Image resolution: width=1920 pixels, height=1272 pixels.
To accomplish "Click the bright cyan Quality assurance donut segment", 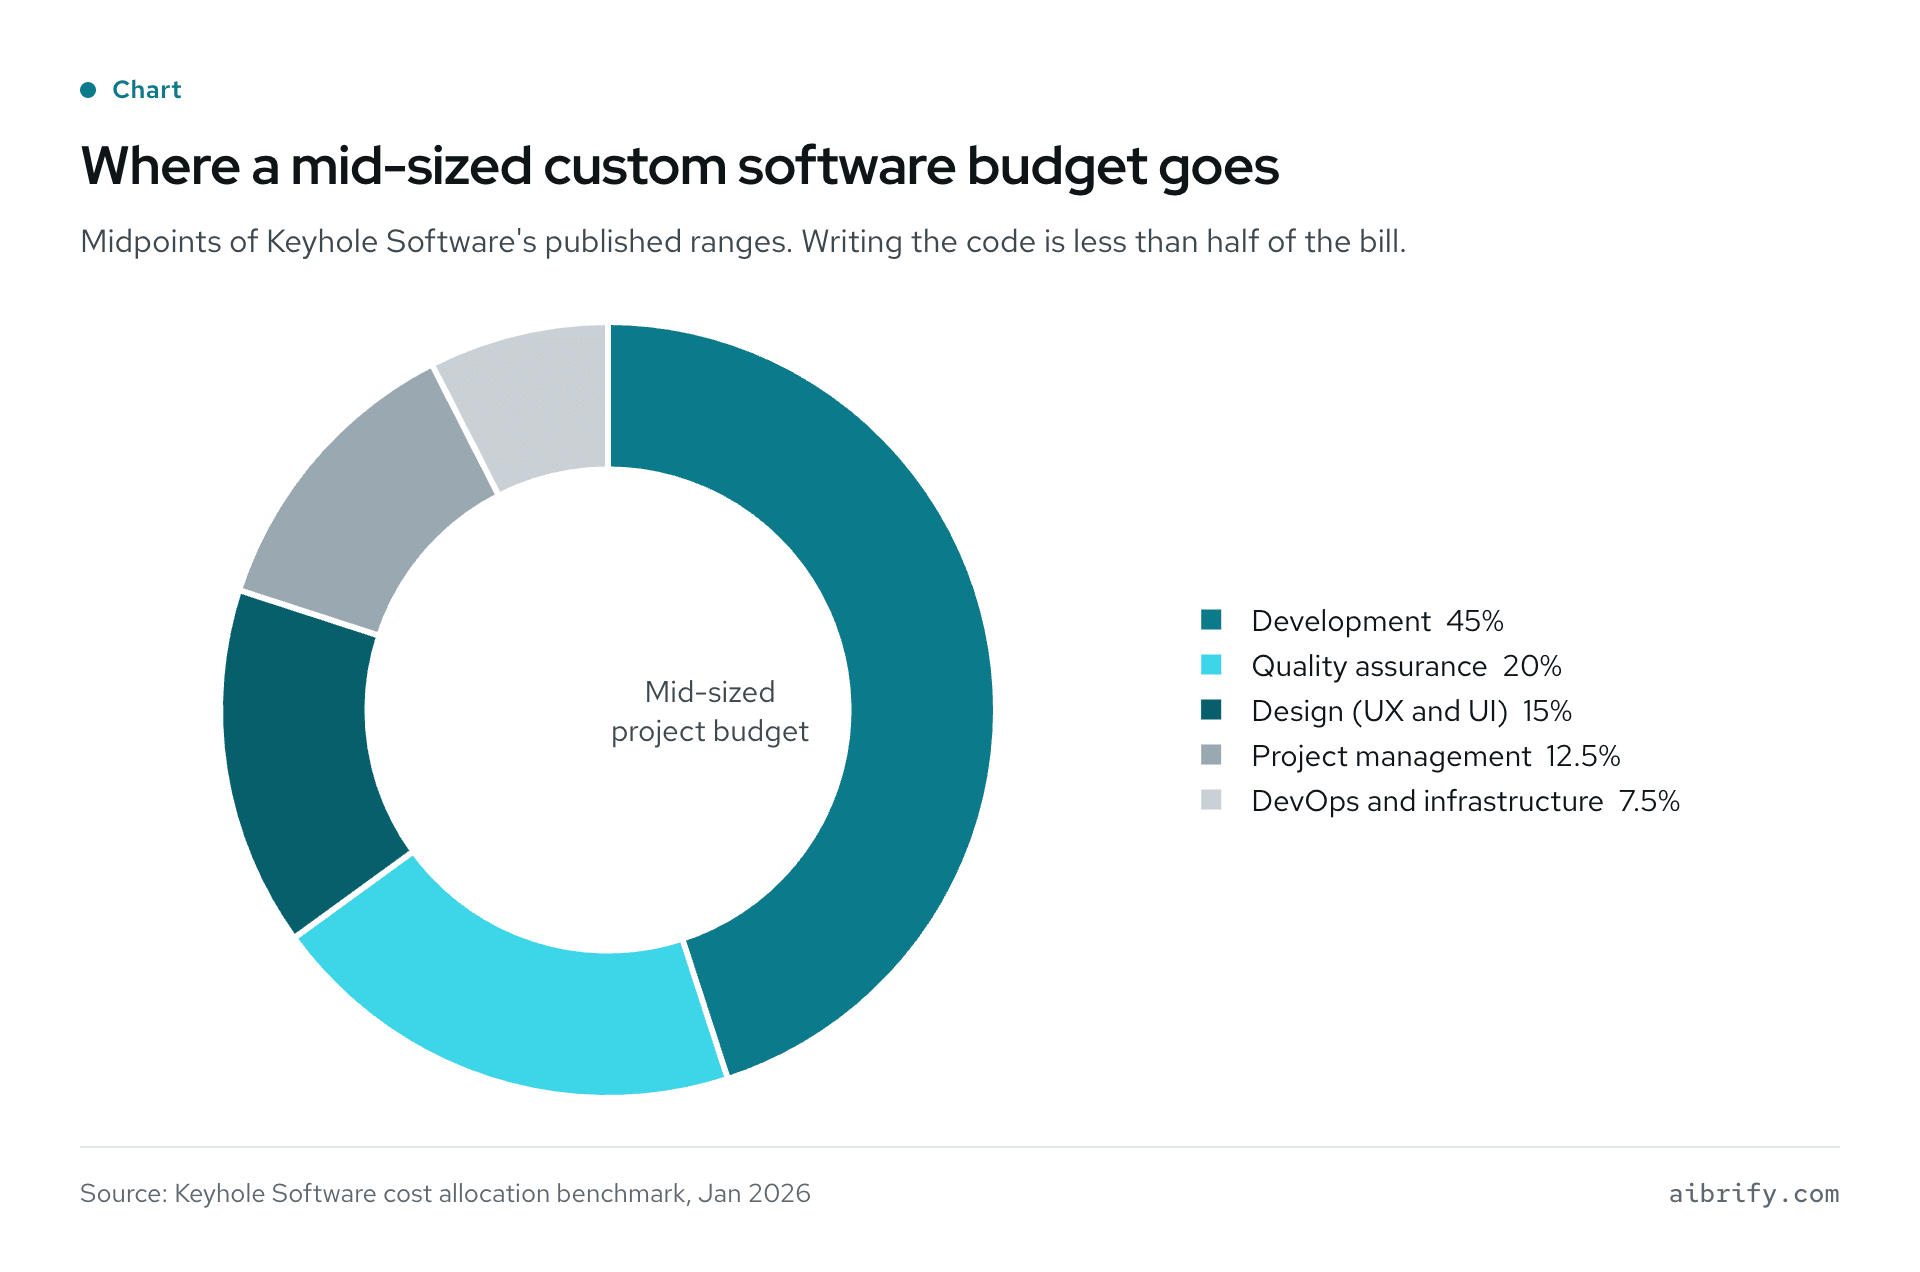I will 520,1010.
